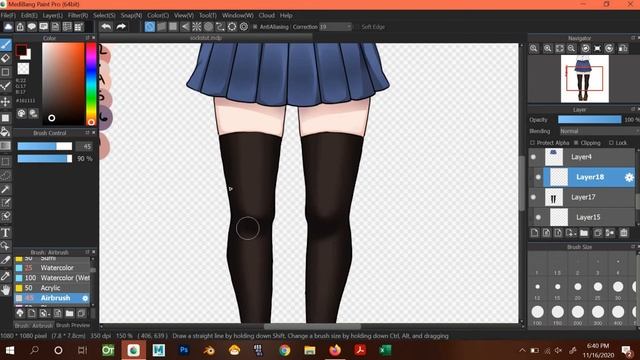Pick brush size 100 preset dot
The image size is (640, 360).
(538, 312)
